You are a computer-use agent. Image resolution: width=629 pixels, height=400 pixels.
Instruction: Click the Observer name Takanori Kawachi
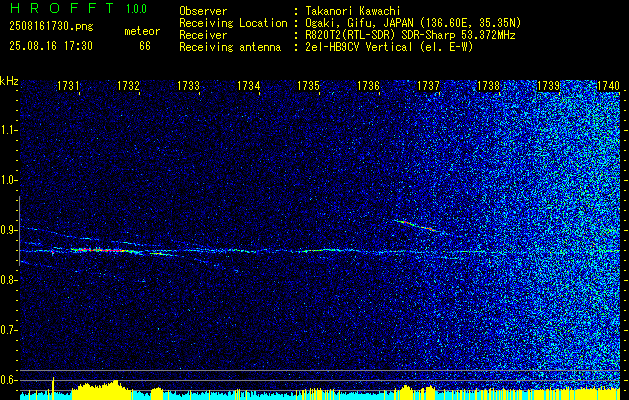click(353, 11)
